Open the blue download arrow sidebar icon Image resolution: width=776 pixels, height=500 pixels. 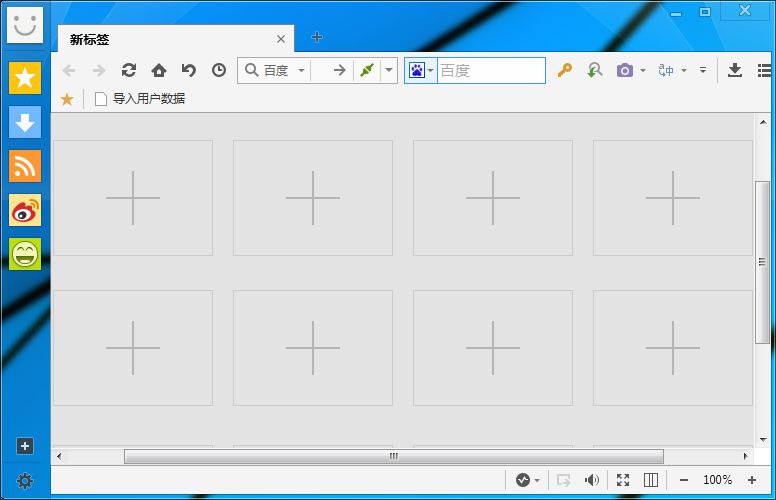point(25,122)
